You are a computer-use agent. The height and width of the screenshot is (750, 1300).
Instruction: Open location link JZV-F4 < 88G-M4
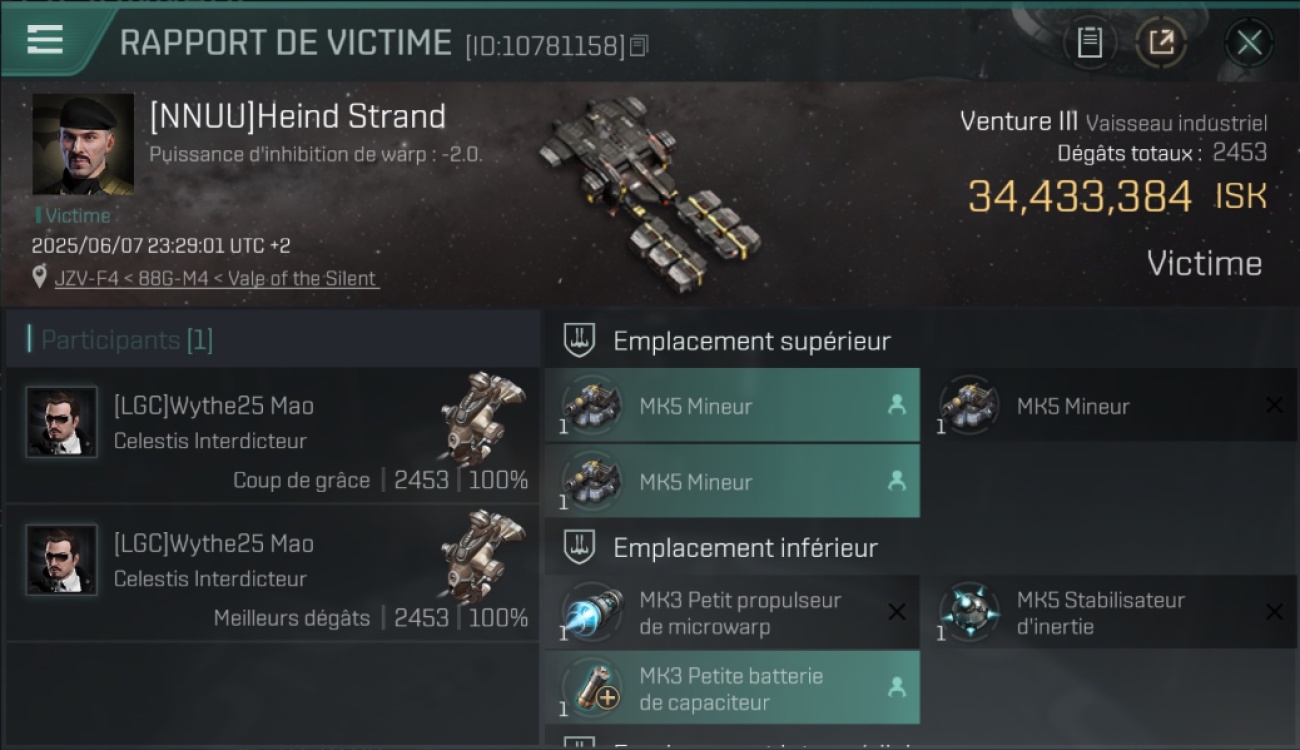[216, 279]
